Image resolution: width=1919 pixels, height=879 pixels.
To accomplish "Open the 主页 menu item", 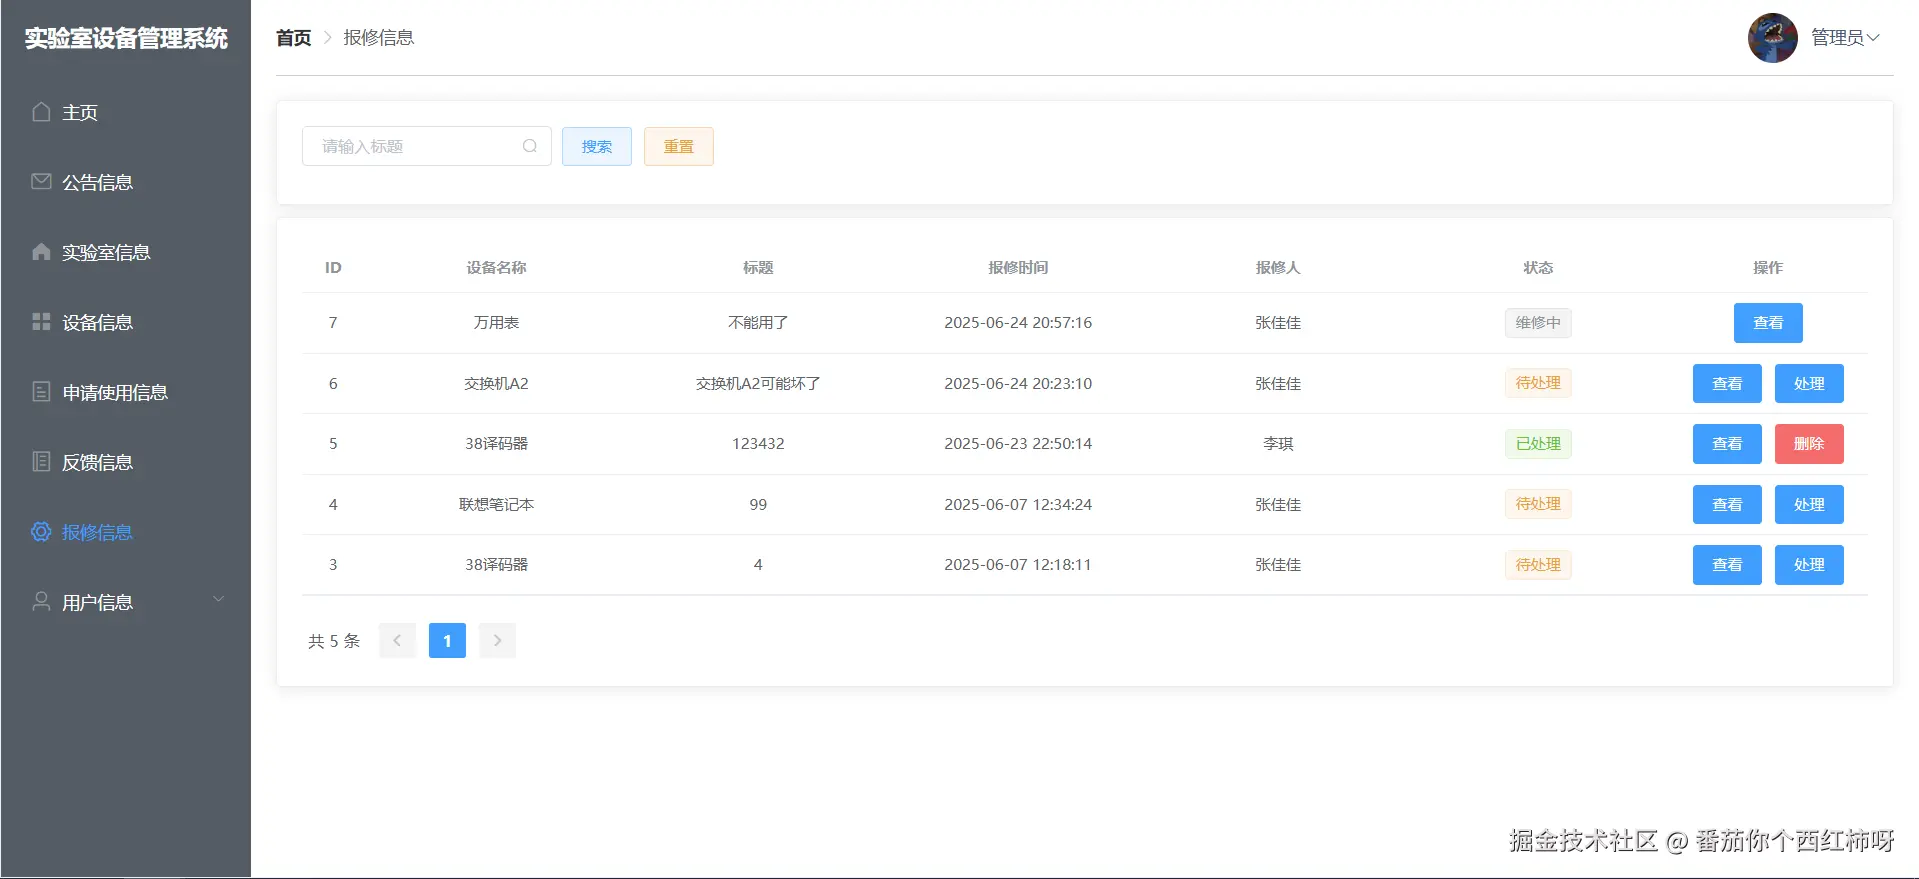I will pos(126,112).
